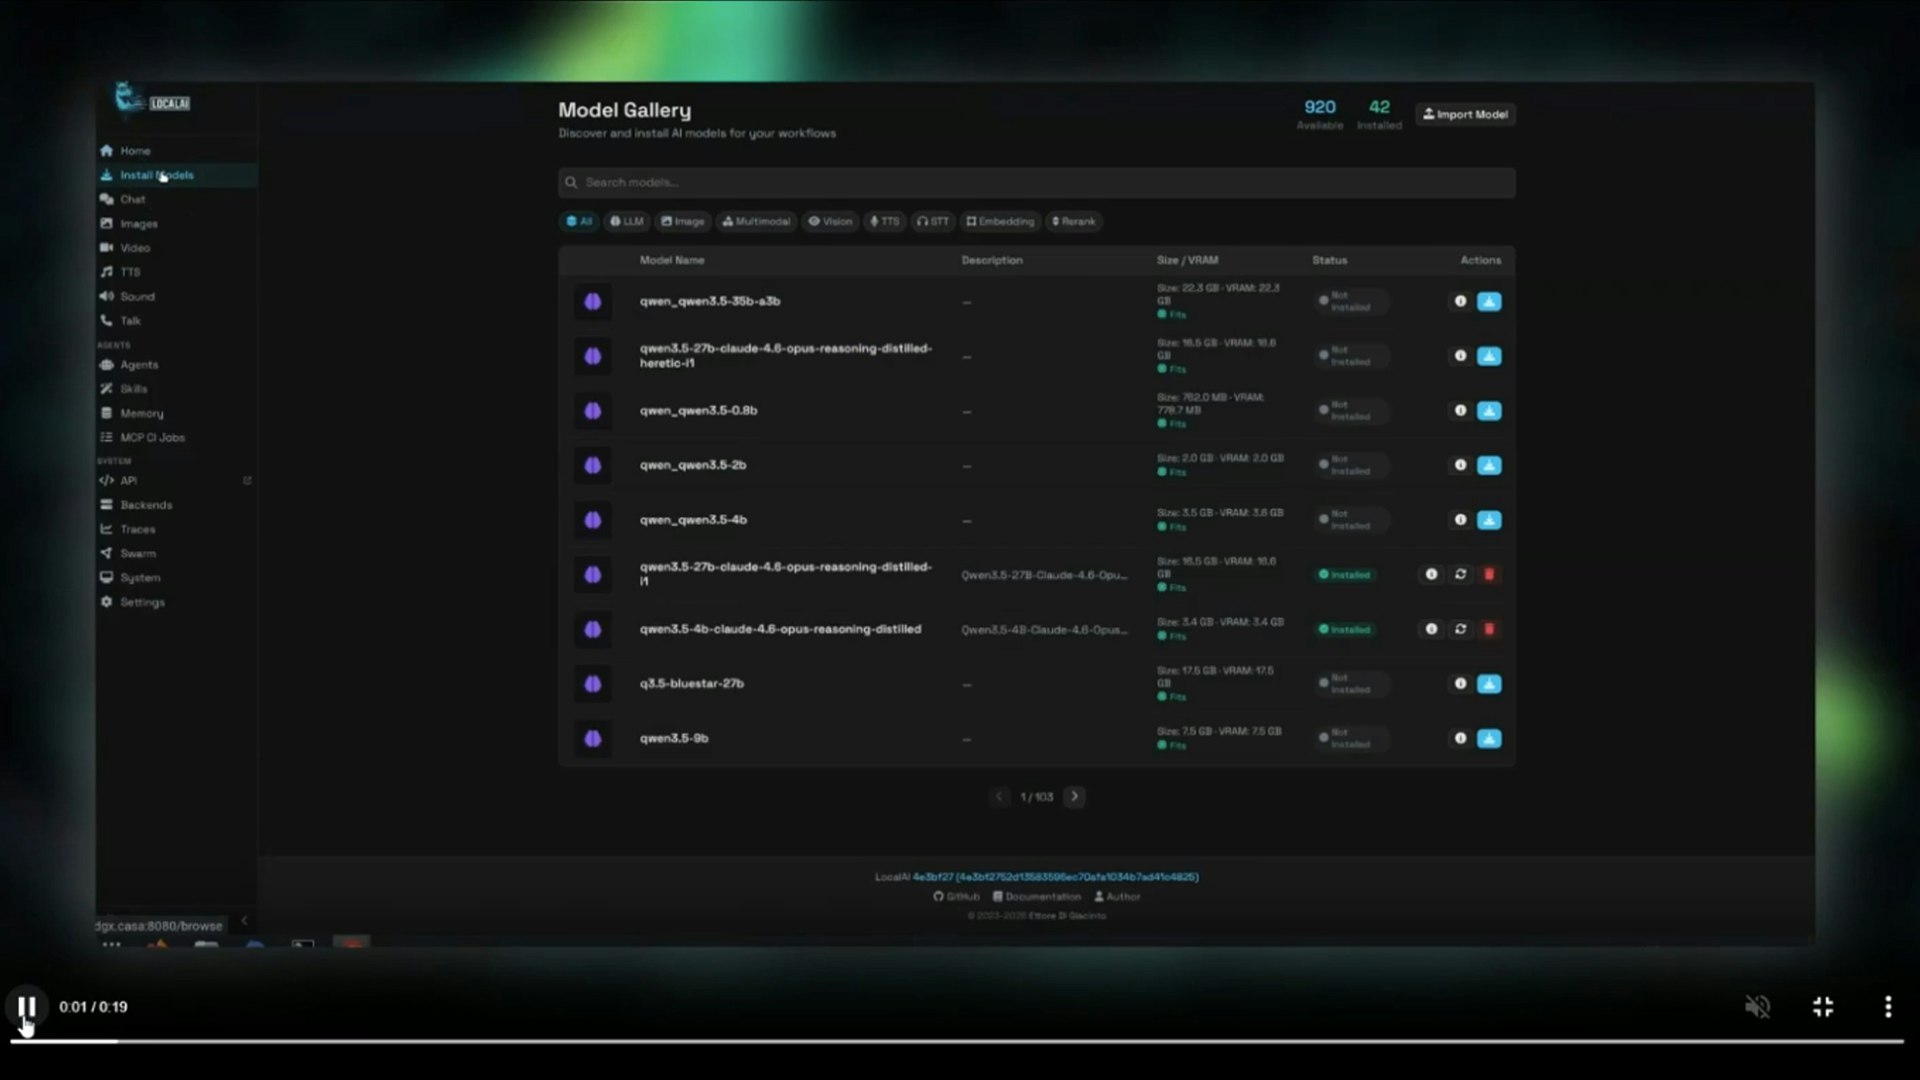Click the LocalAI logo
The height and width of the screenshot is (1080, 1920).
point(152,99)
